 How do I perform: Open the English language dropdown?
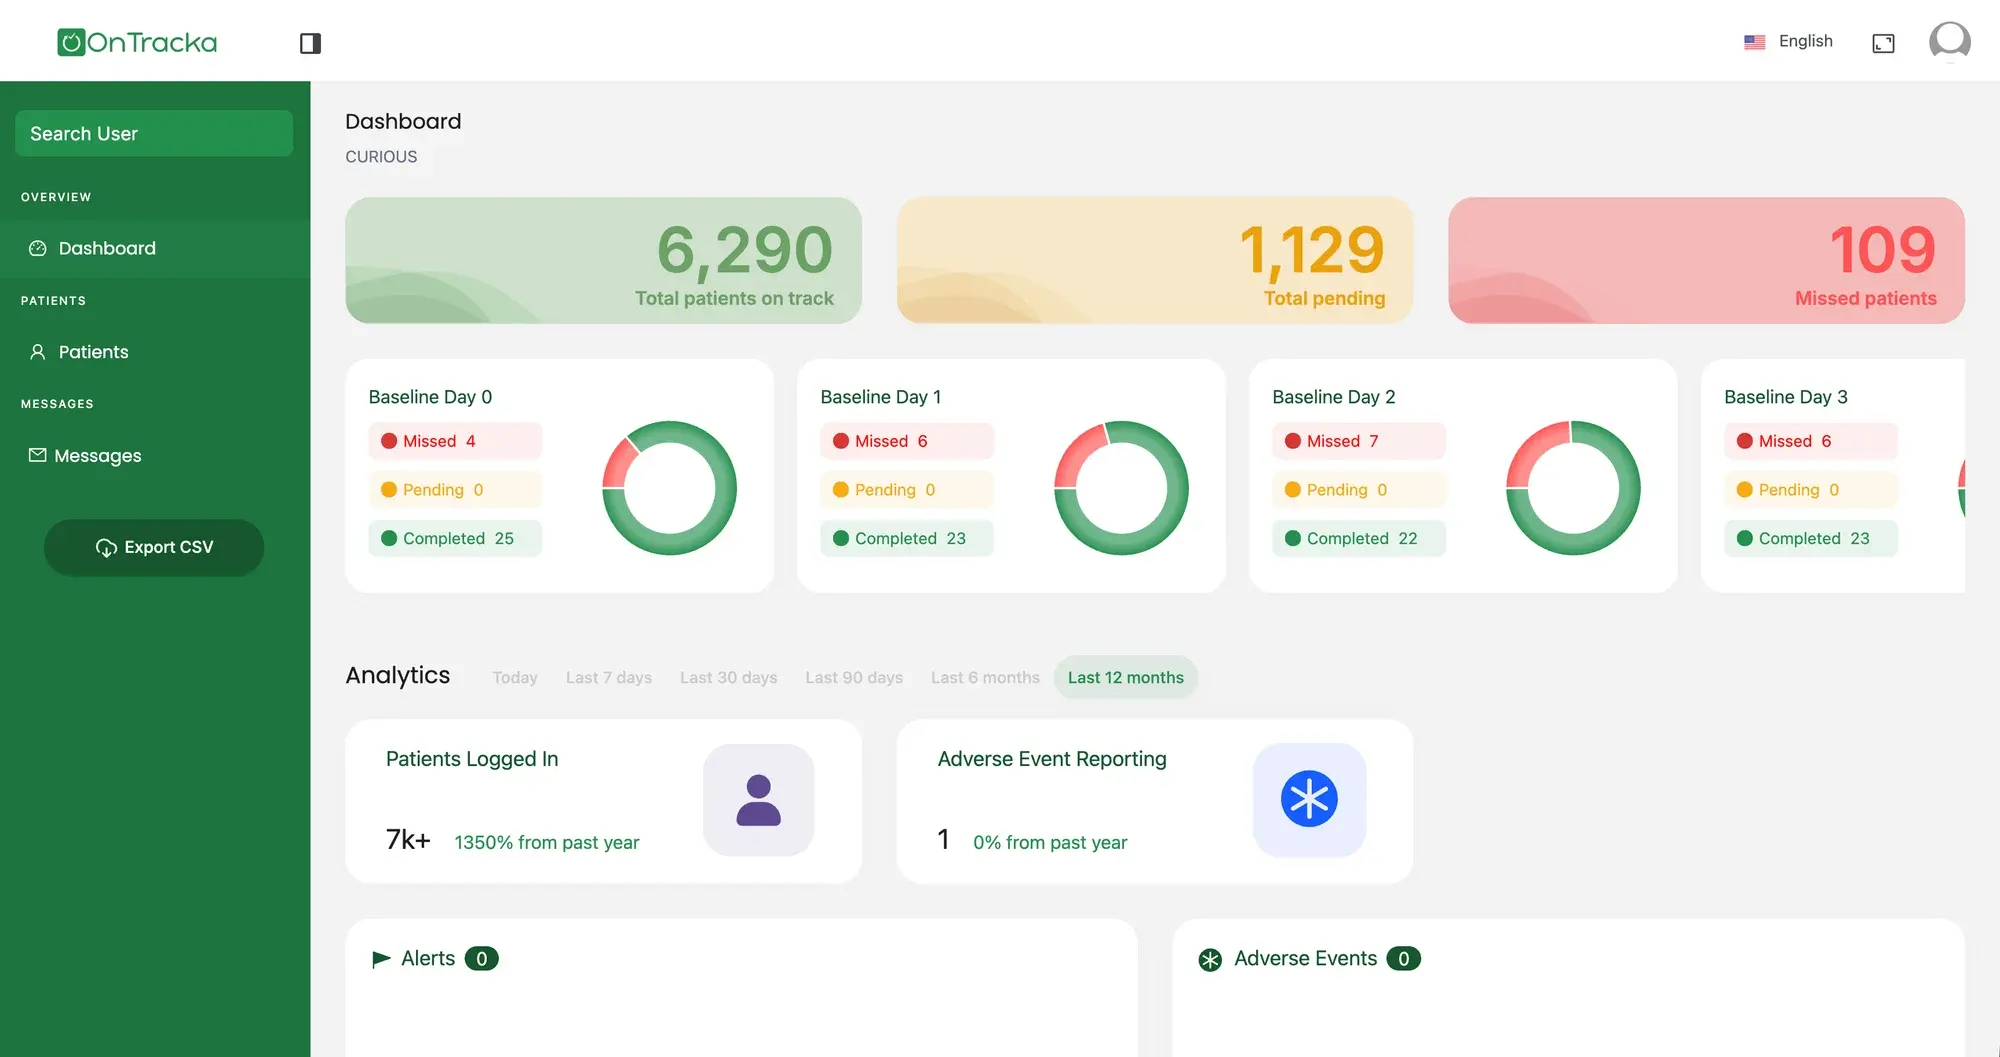(x=1789, y=41)
